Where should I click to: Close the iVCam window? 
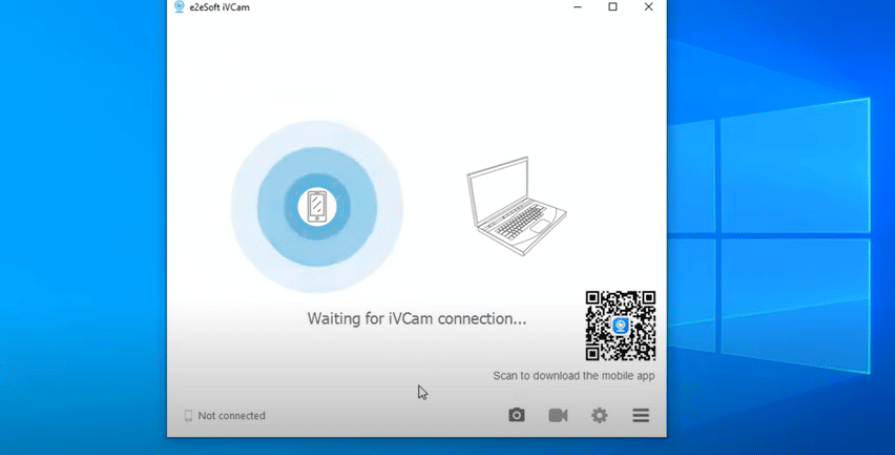[x=648, y=7]
